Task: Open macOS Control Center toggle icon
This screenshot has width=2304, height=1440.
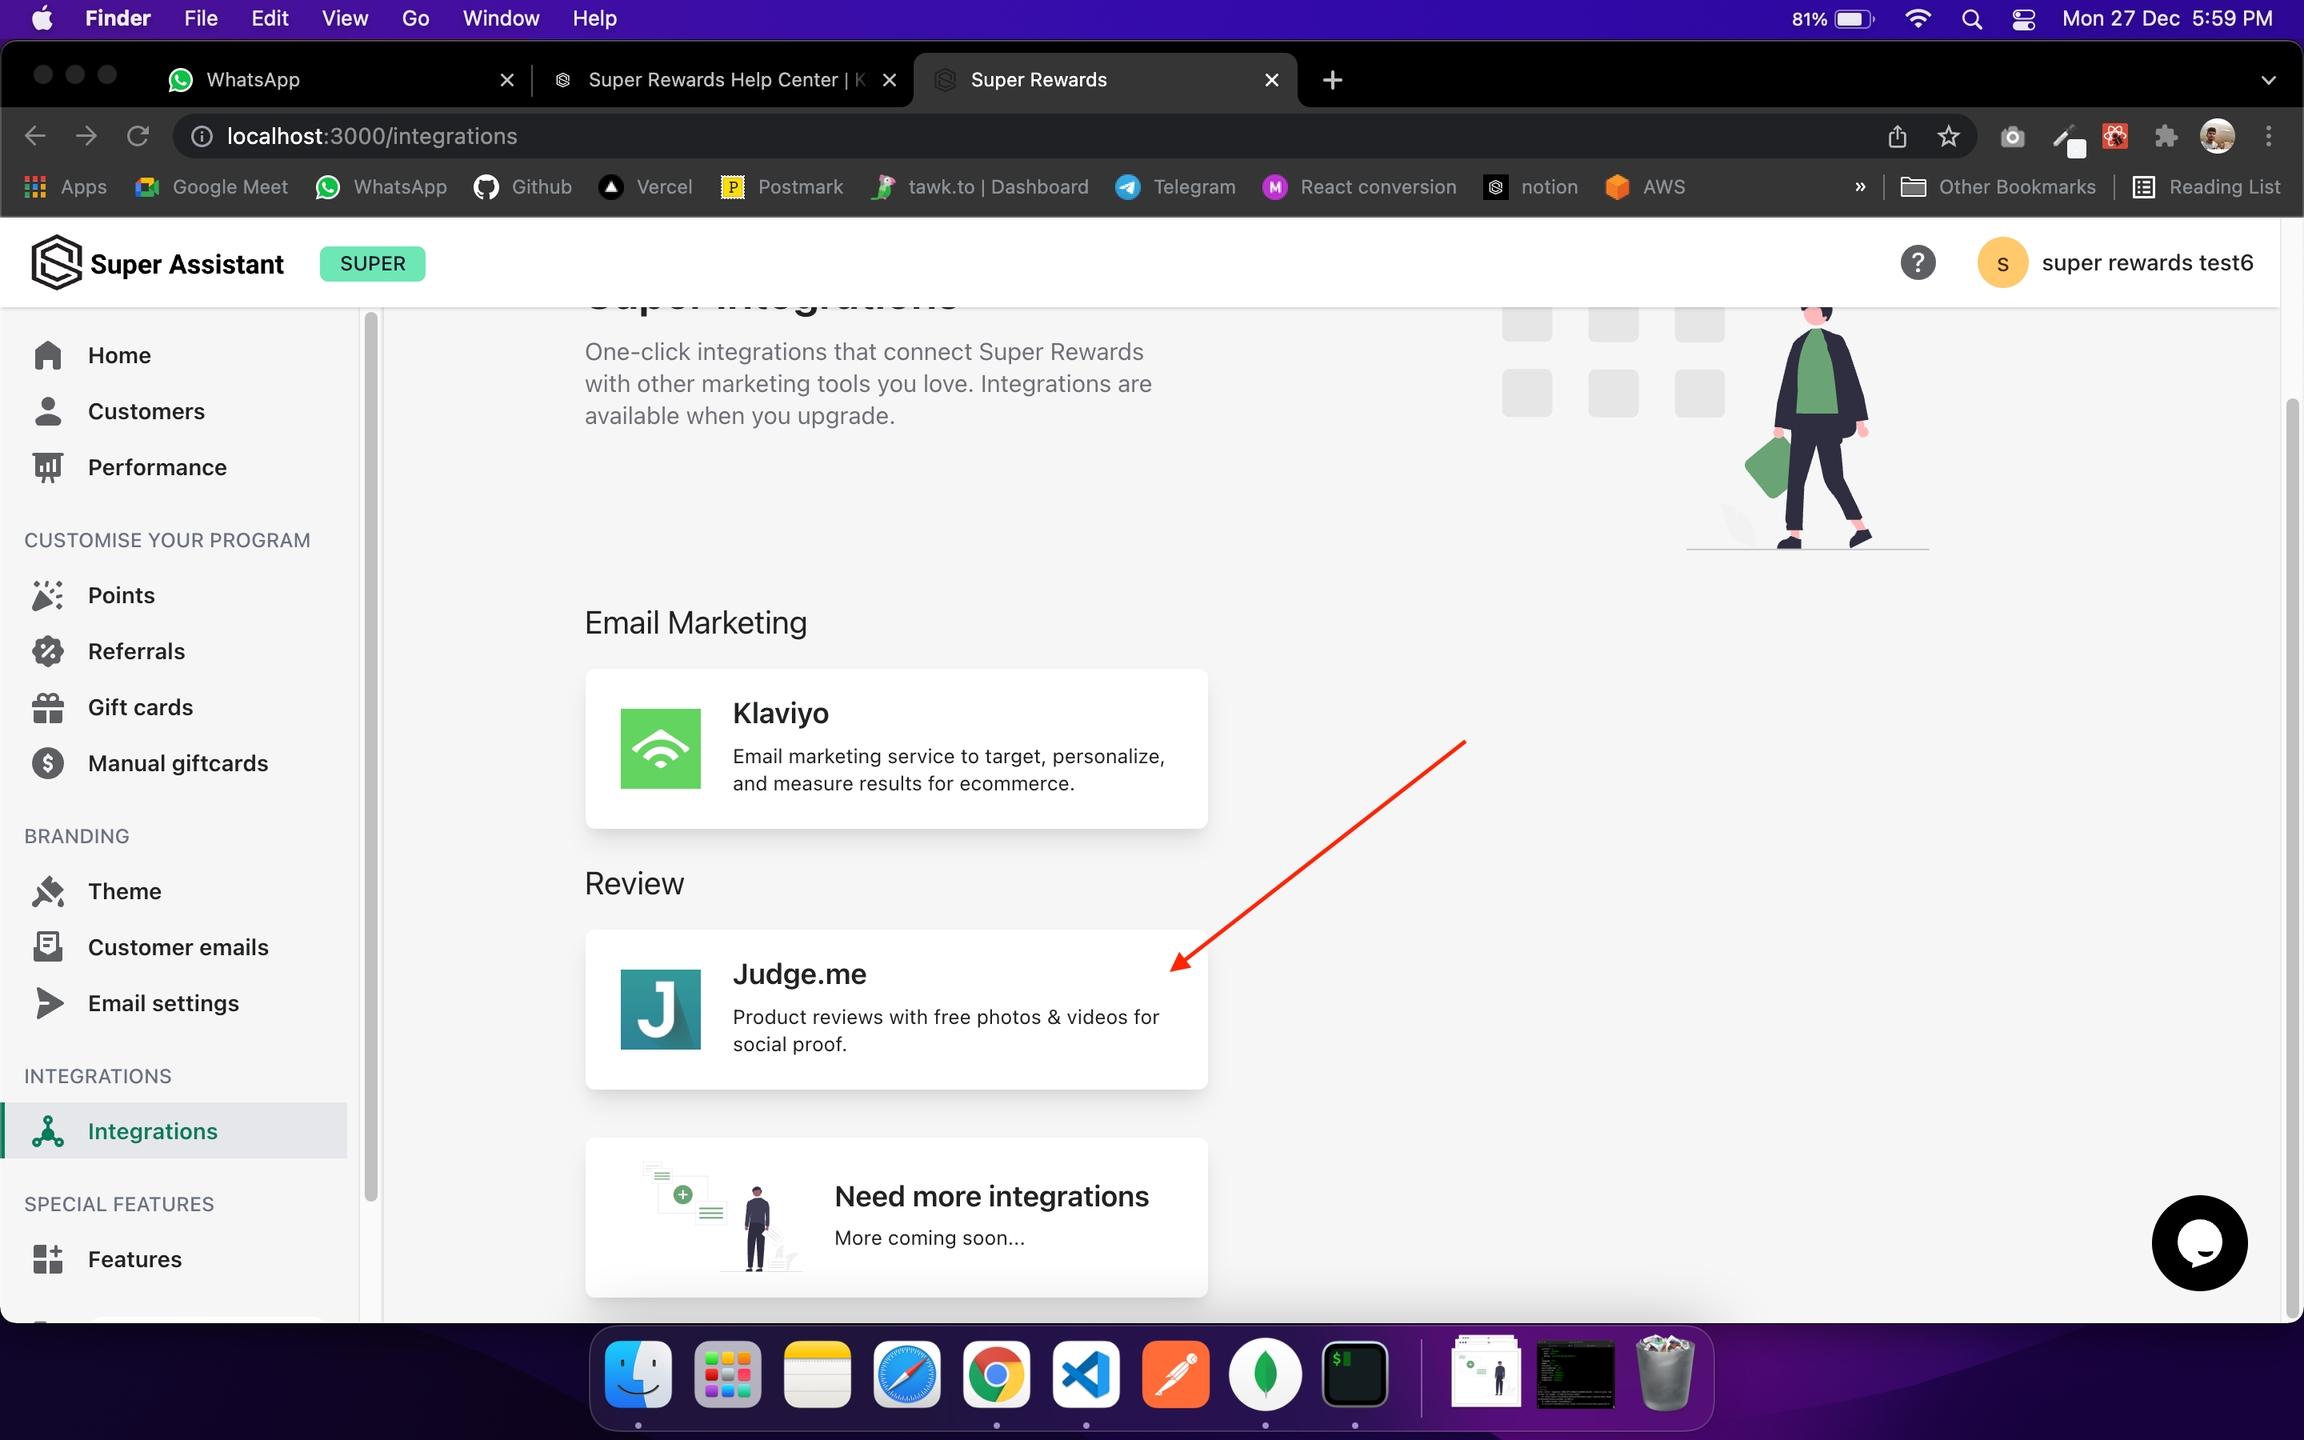Action: pos(2023,19)
